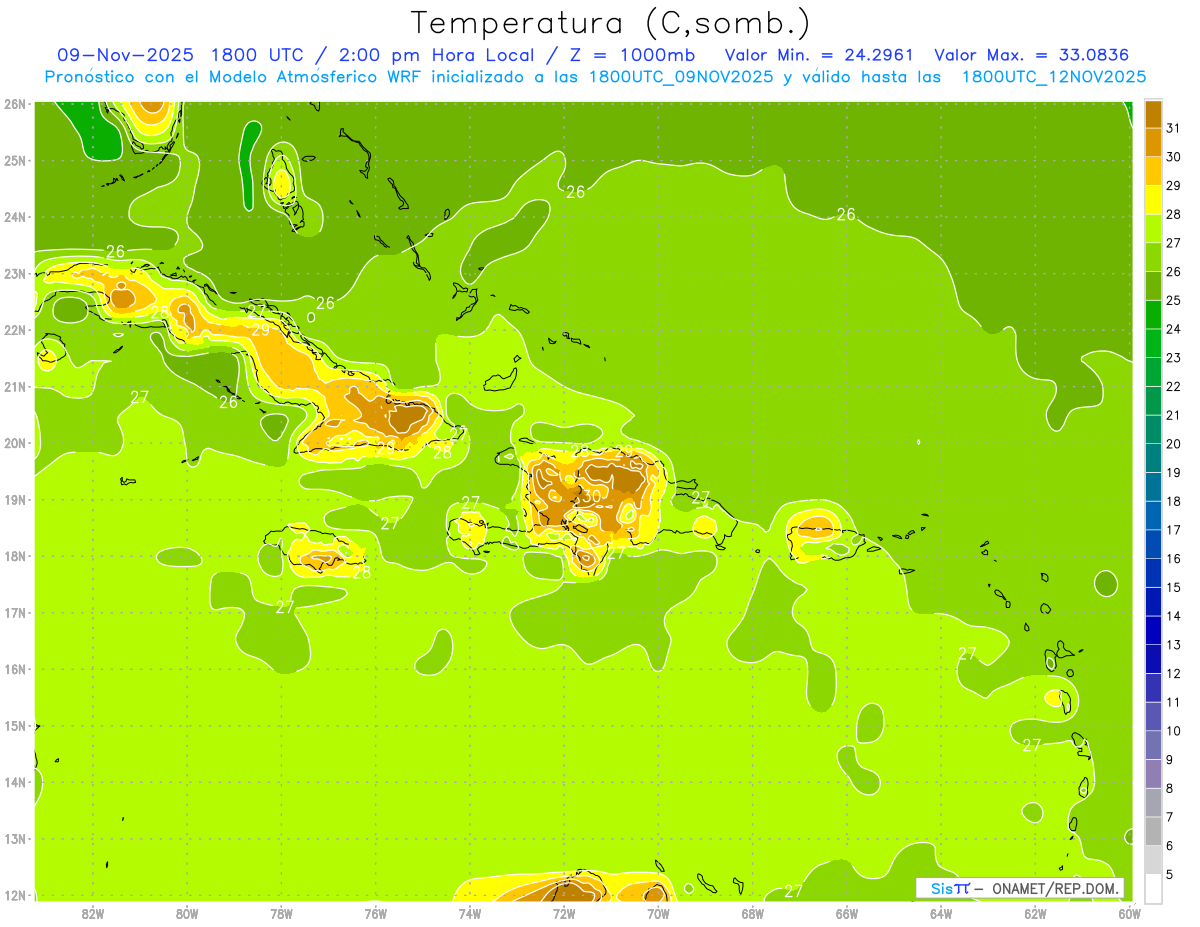Click the number 31 on the color scale
This screenshot has width=1200, height=927.
click(1173, 128)
